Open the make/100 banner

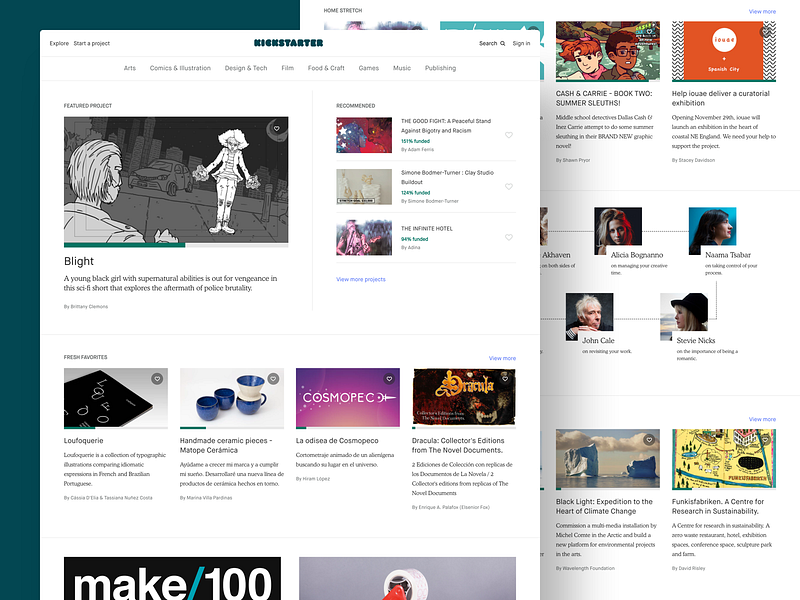(172, 579)
